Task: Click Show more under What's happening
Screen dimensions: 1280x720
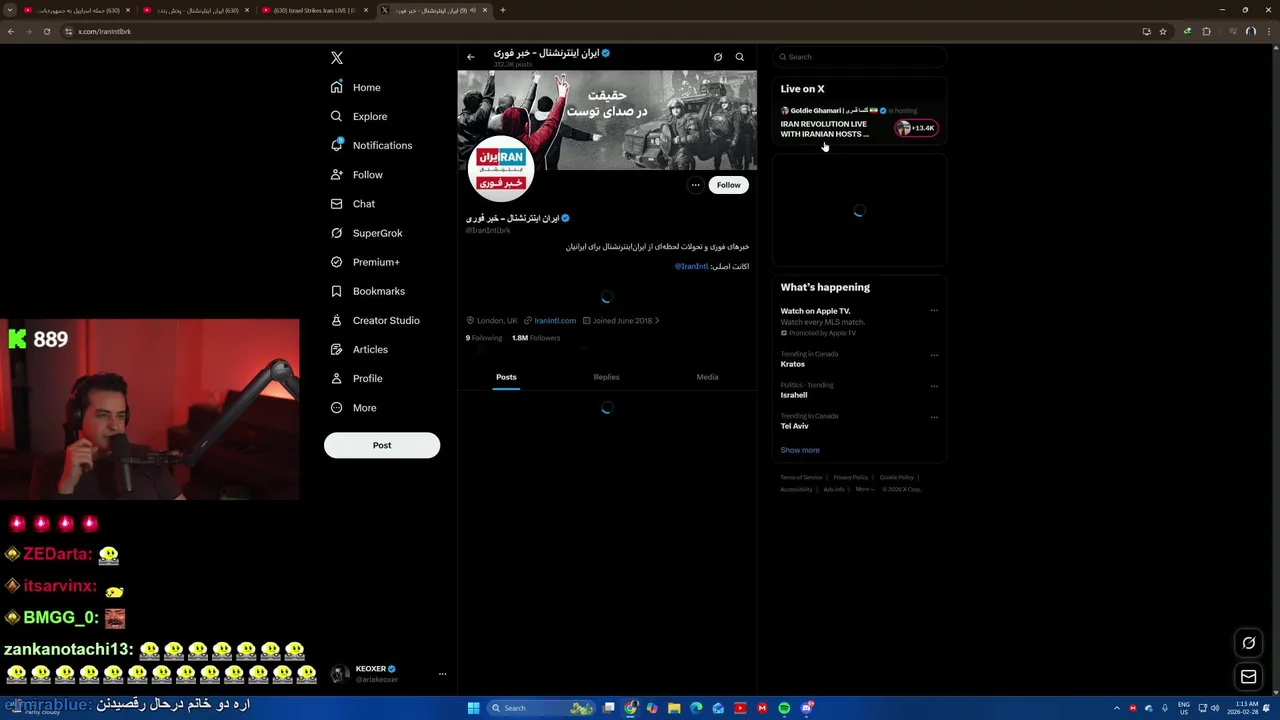Action: [800, 450]
